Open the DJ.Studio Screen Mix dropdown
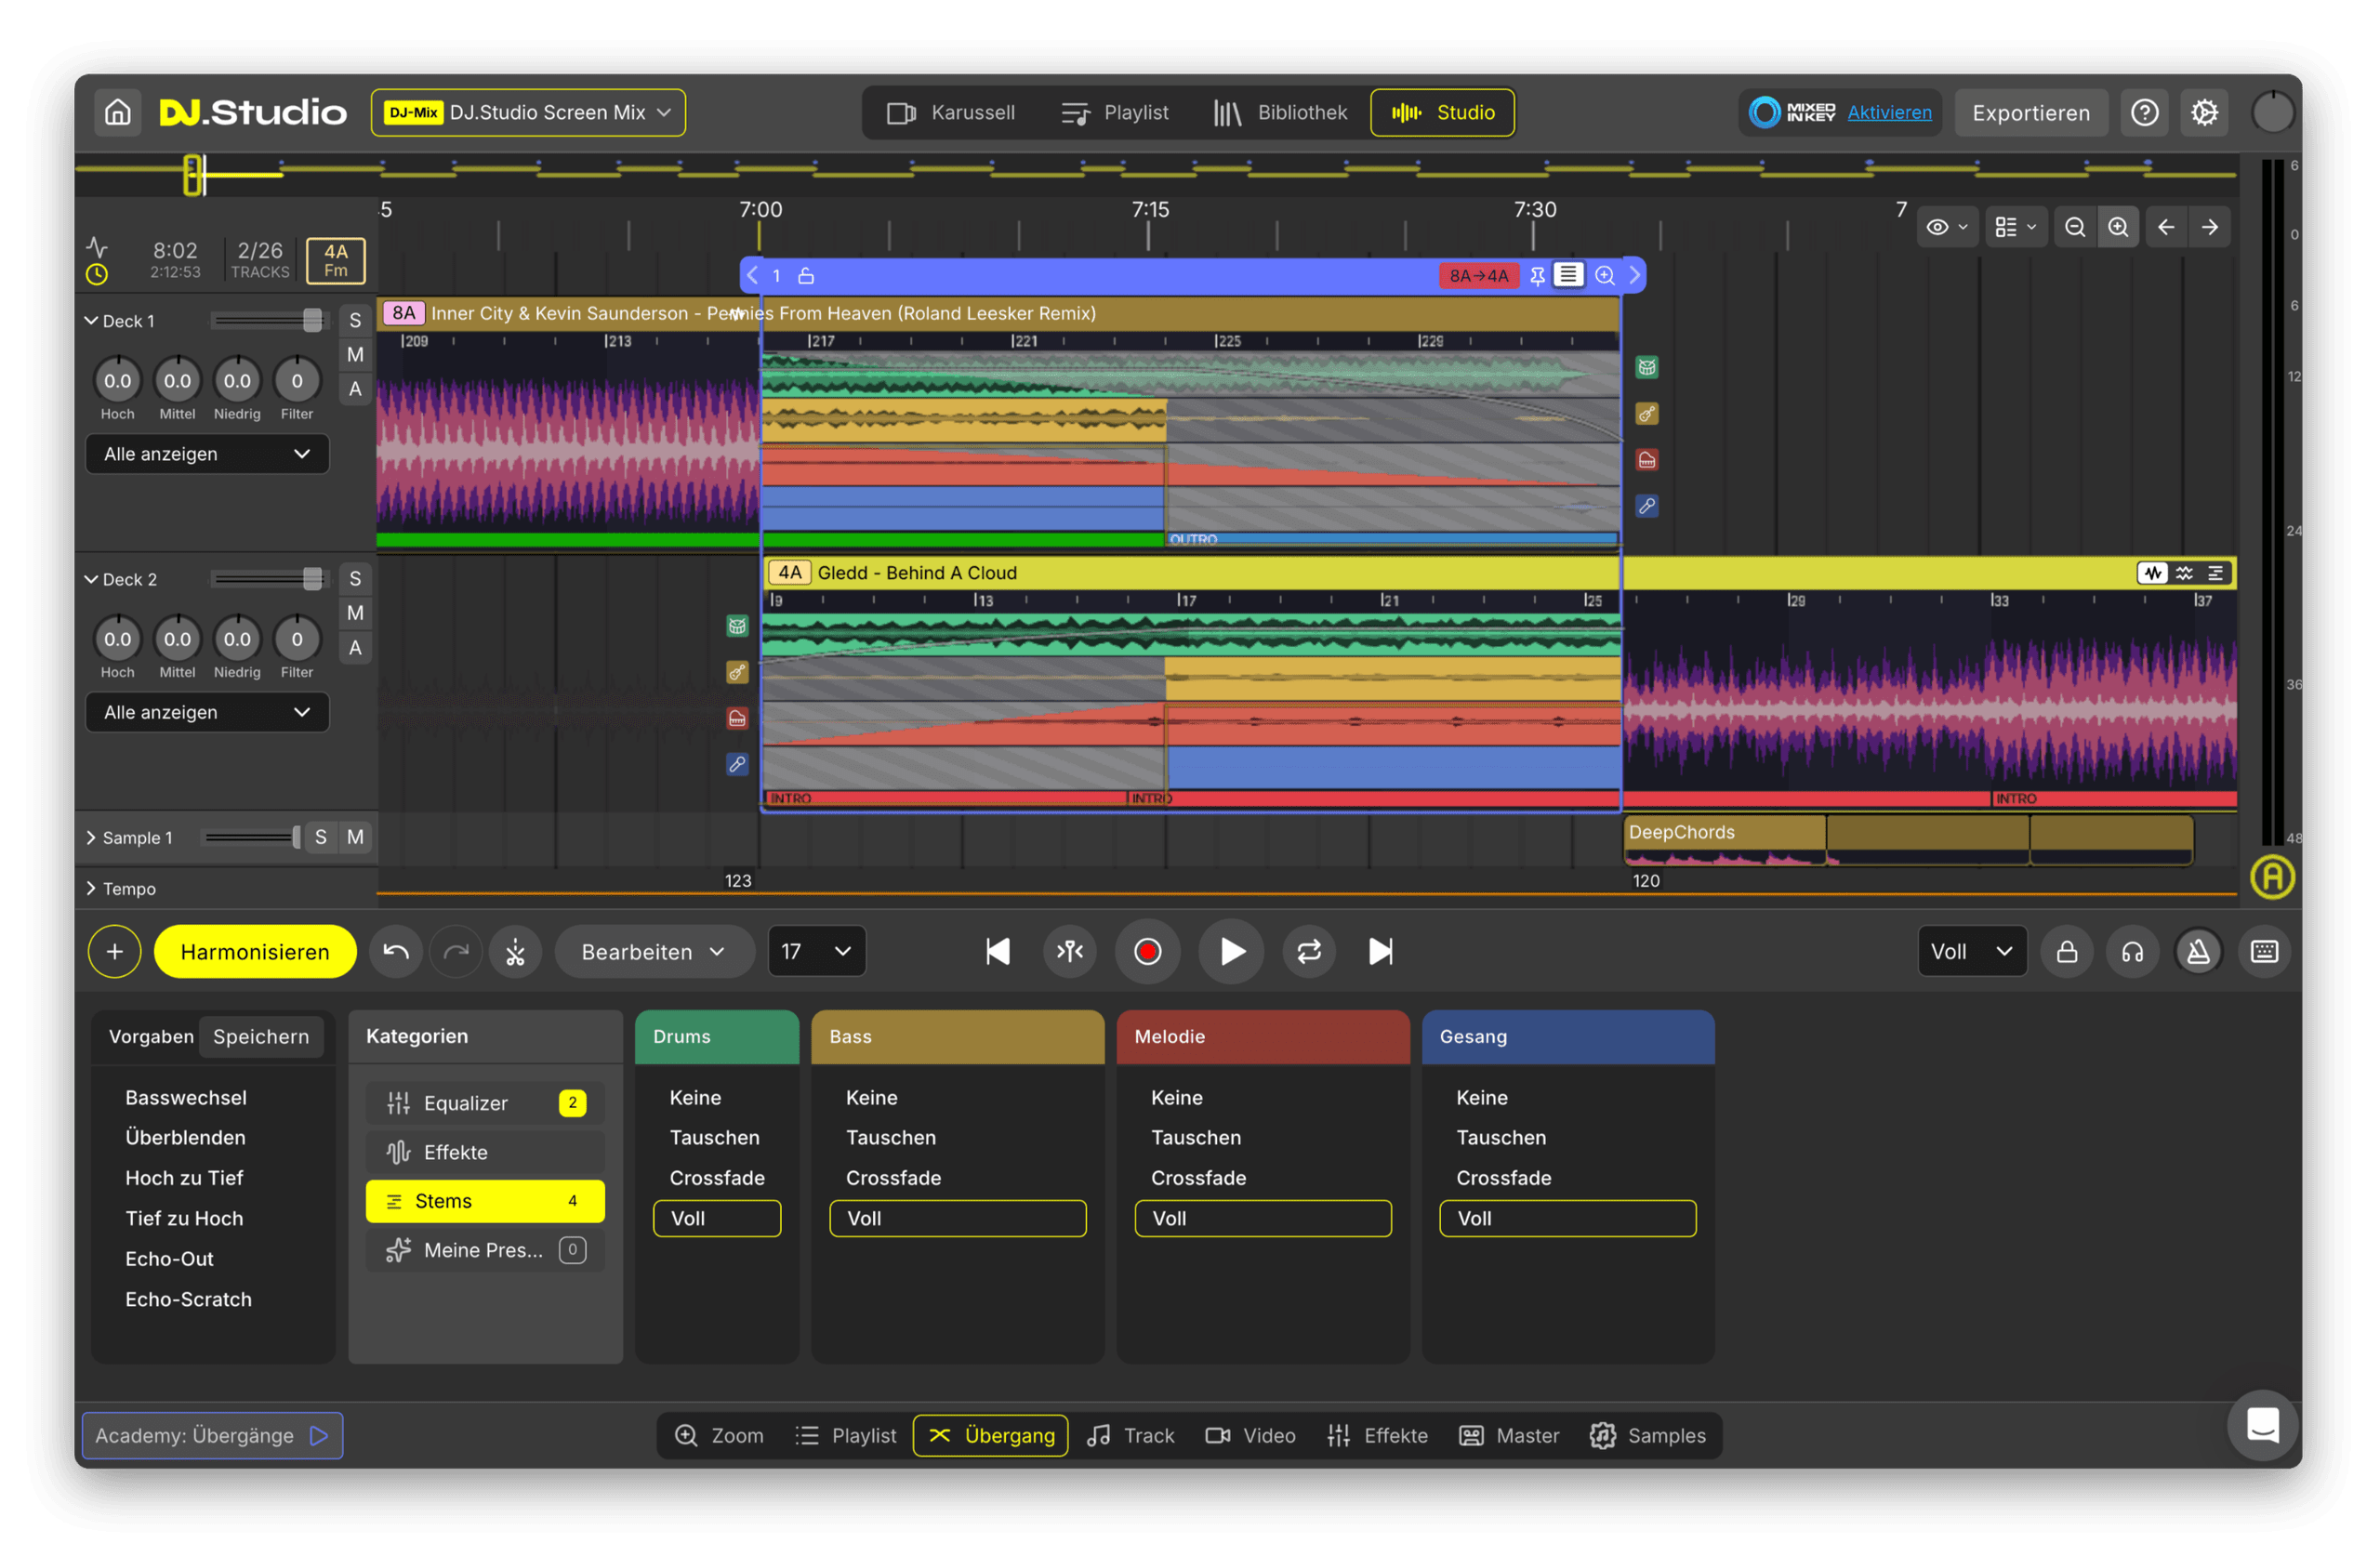The height and width of the screenshot is (1543, 2380). [528, 112]
